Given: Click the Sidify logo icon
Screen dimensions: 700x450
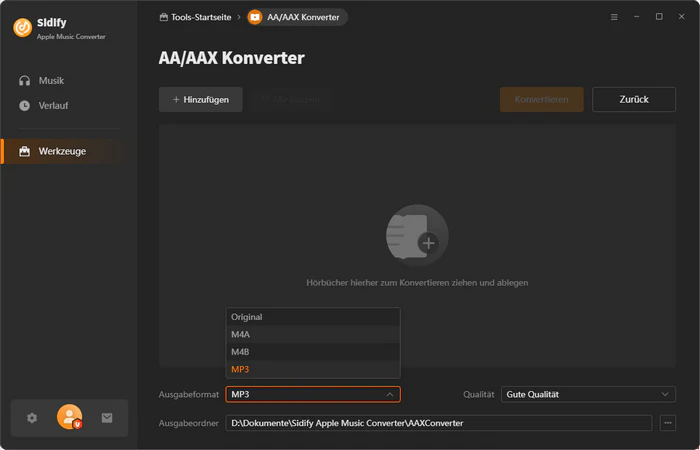Looking at the screenshot, I should tap(22, 28).
